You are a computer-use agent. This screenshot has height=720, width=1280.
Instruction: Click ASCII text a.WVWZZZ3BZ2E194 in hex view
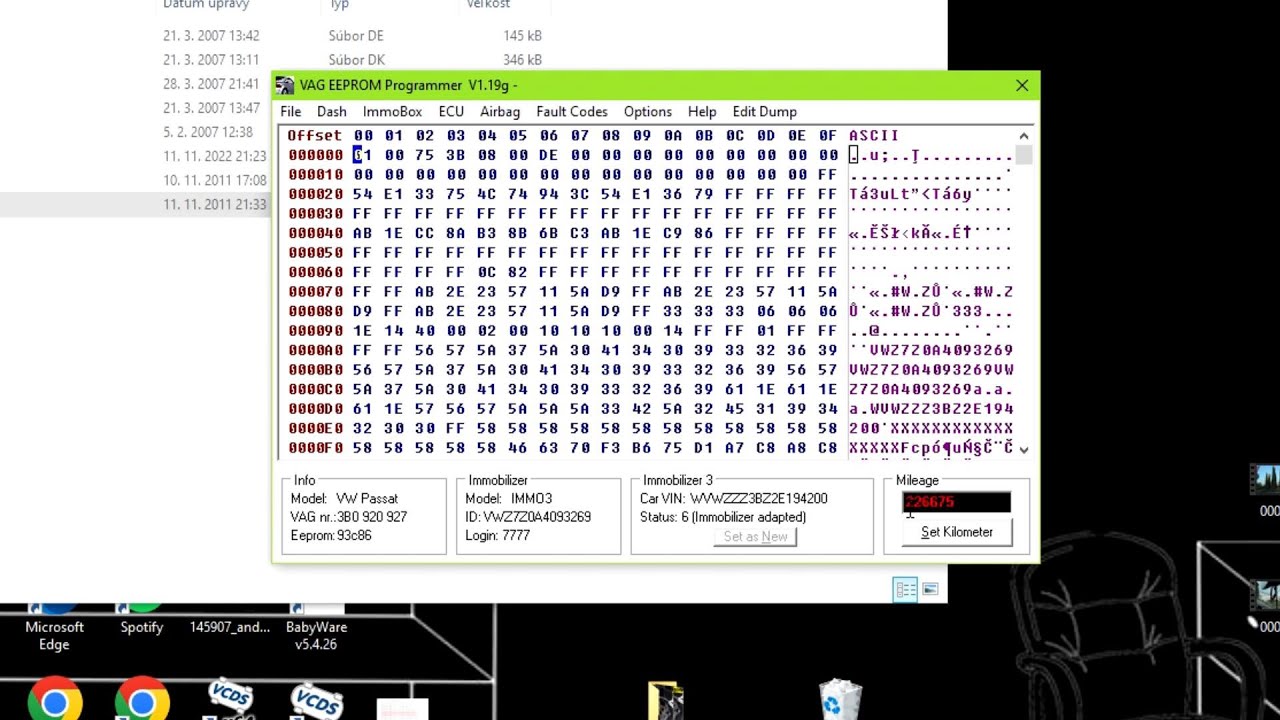pos(931,409)
